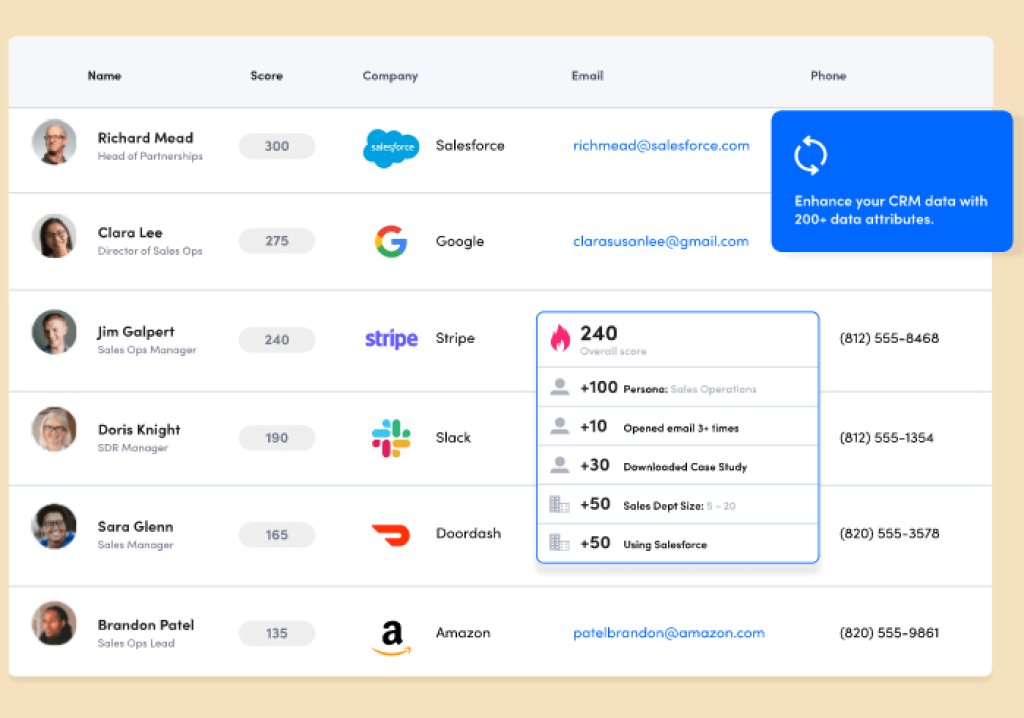
Task: Click the Amazon company name
Action: pyautogui.click(x=463, y=632)
